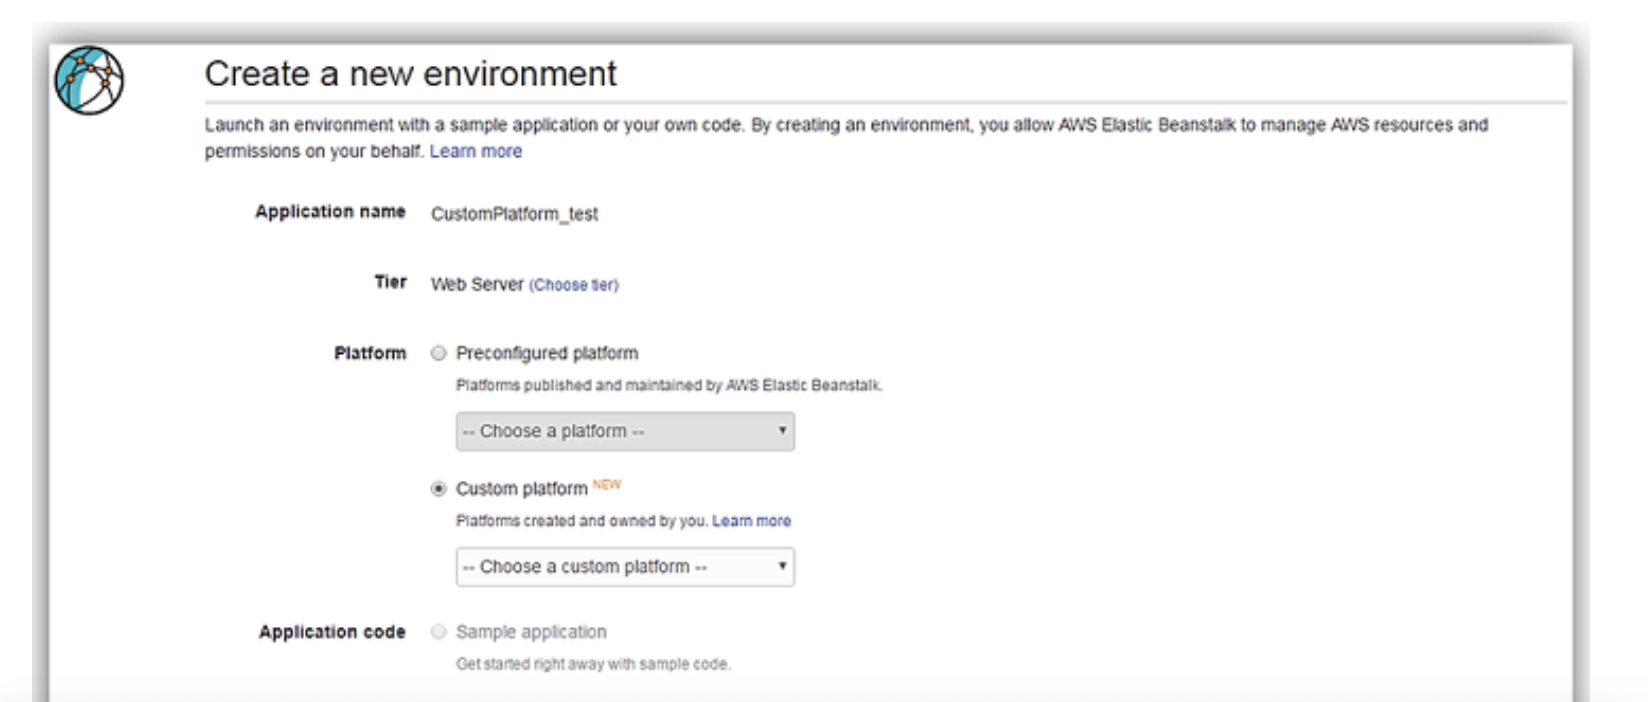Image resolution: width=1648 pixels, height=702 pixels.
Task: Select the Preconfigured platform radio button
Action: 438,353
